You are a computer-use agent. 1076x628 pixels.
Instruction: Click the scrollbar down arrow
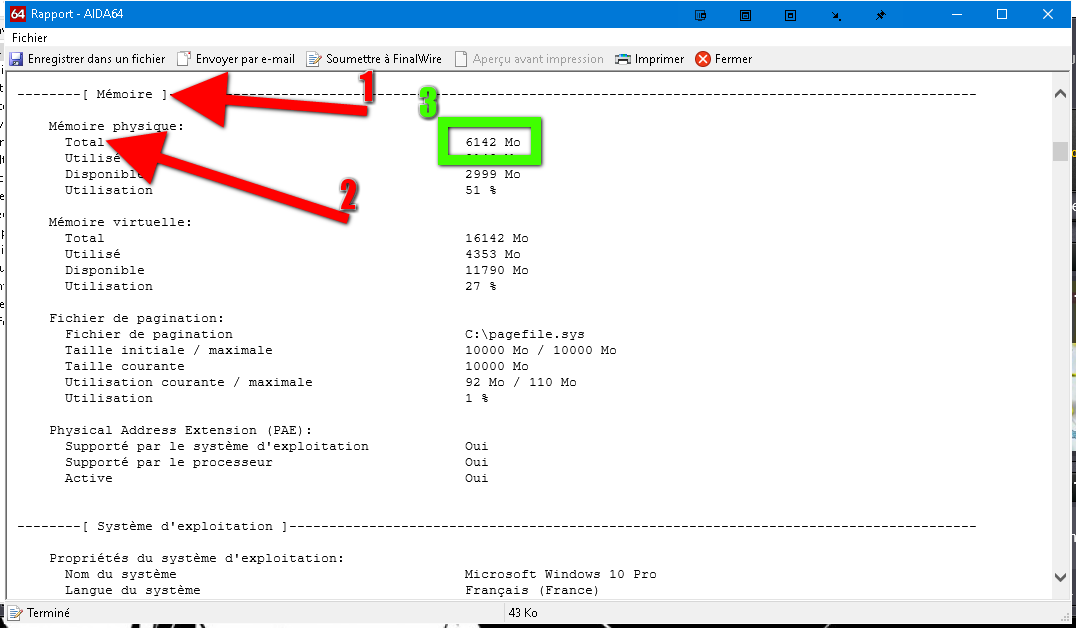(1060, 577)
